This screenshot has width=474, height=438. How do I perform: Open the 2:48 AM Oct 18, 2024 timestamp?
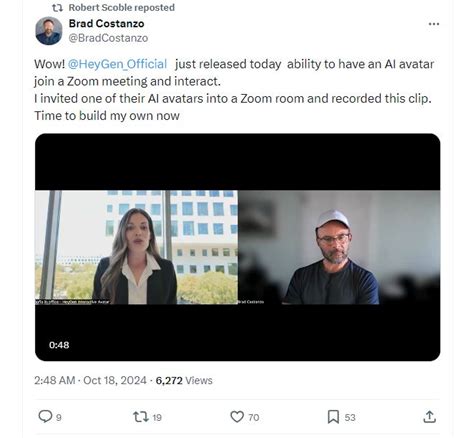(x=90, y=380)
